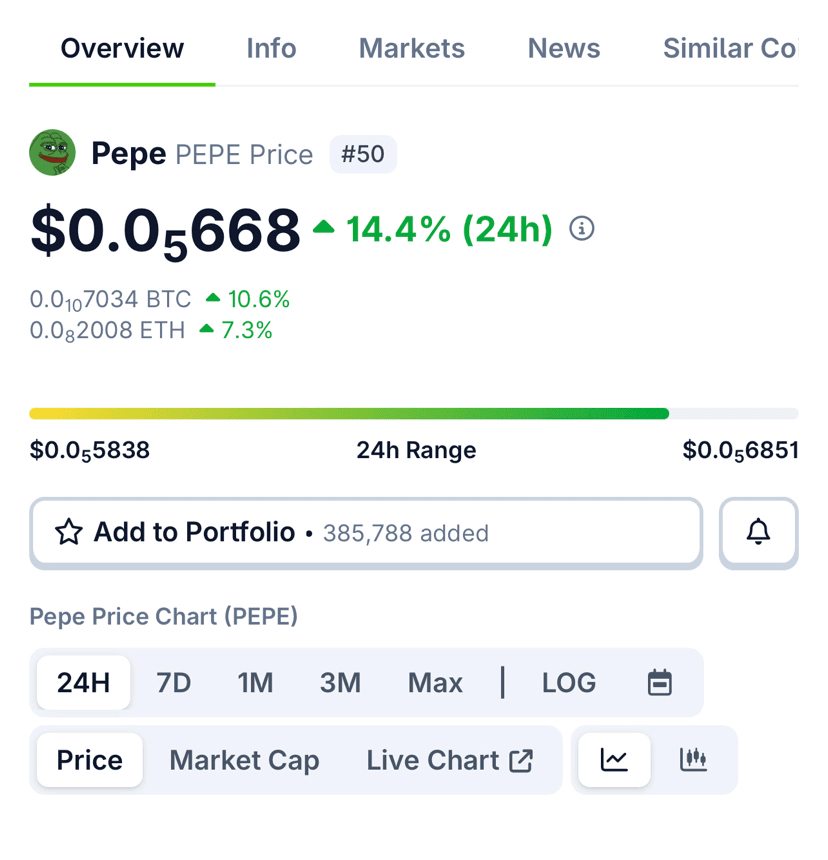The height and width of the screenshot is (860, 828).
Task: Open price alert bell icon
Action: (759, 532)
